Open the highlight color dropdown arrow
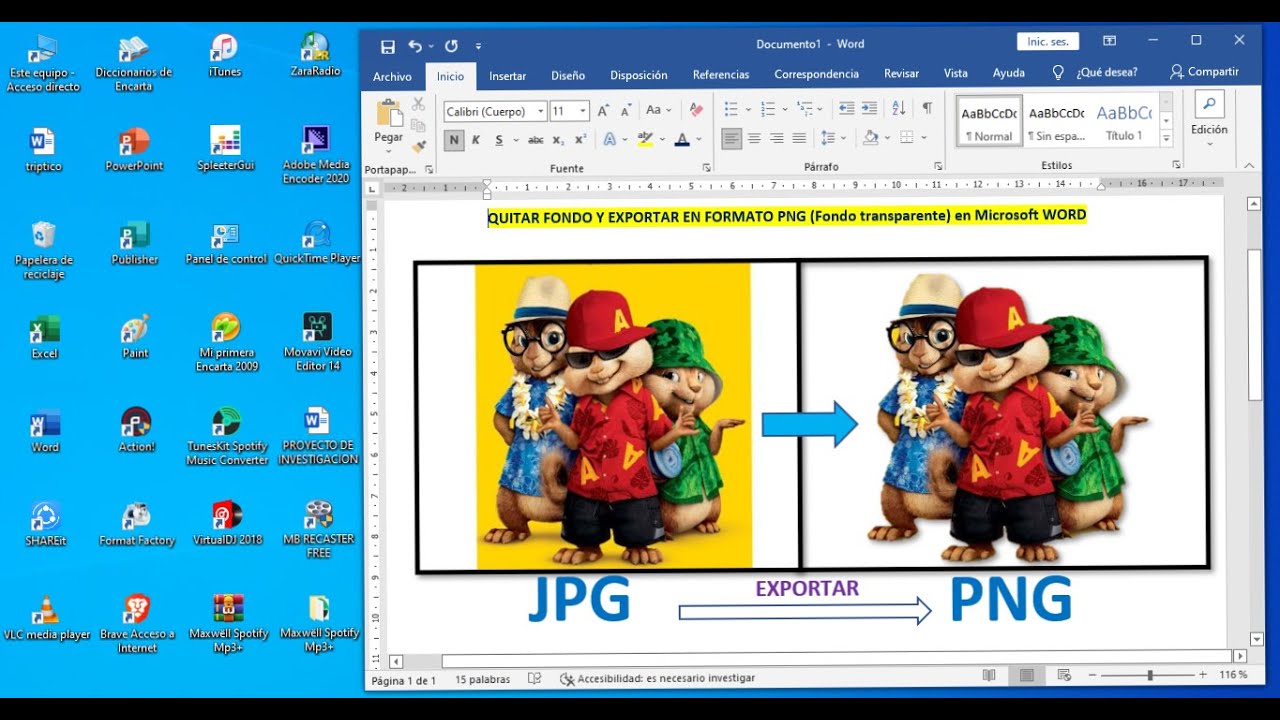The width and height of the screenshot is (1280, 720). click(x=662, y=140)
